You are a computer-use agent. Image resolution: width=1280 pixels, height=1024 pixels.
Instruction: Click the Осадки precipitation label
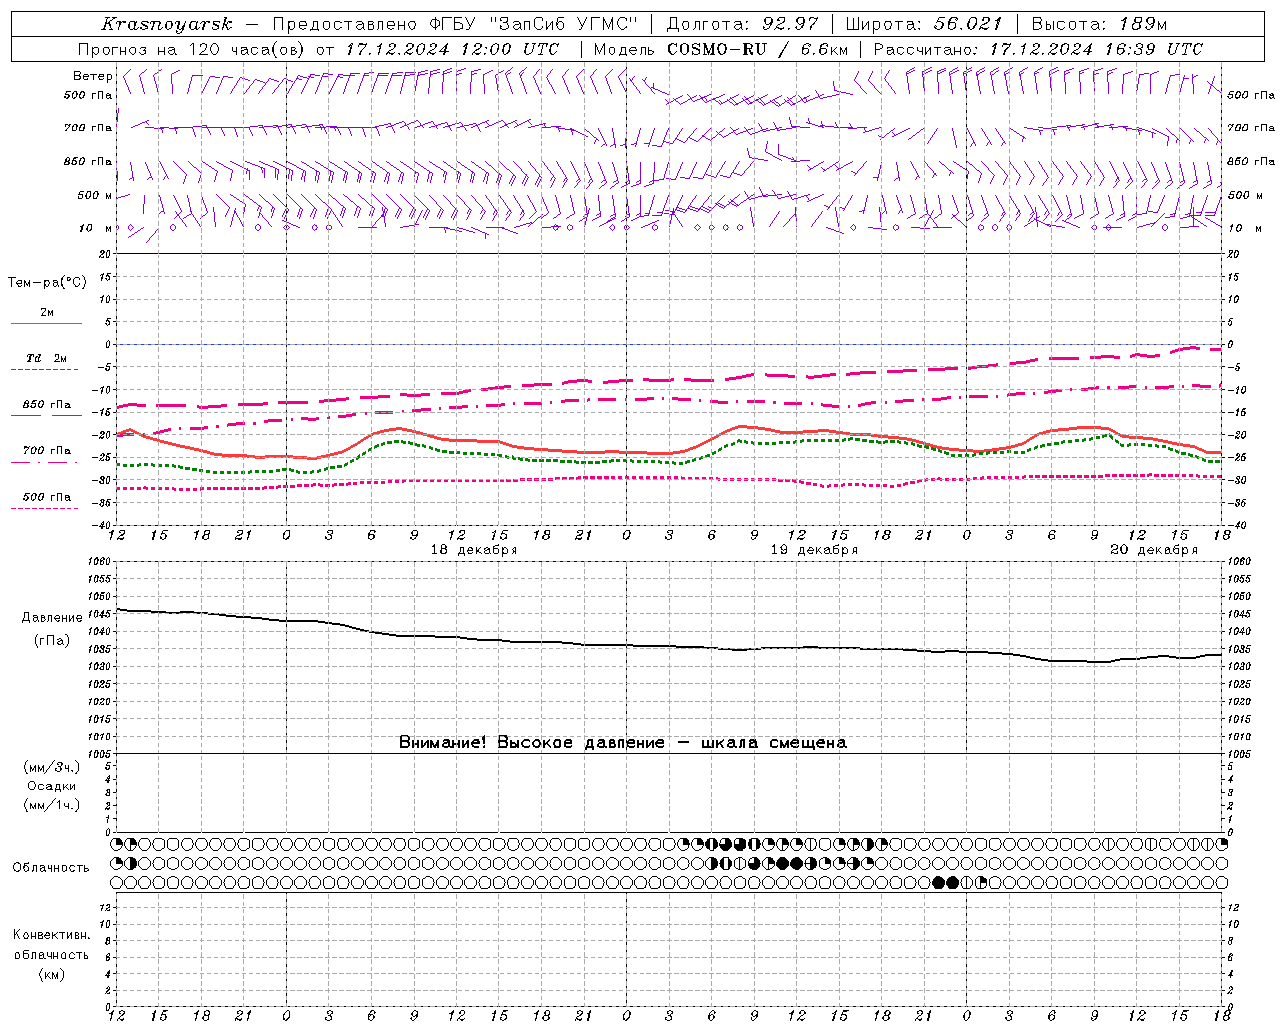pyautogui.click(x=51, y=787)
